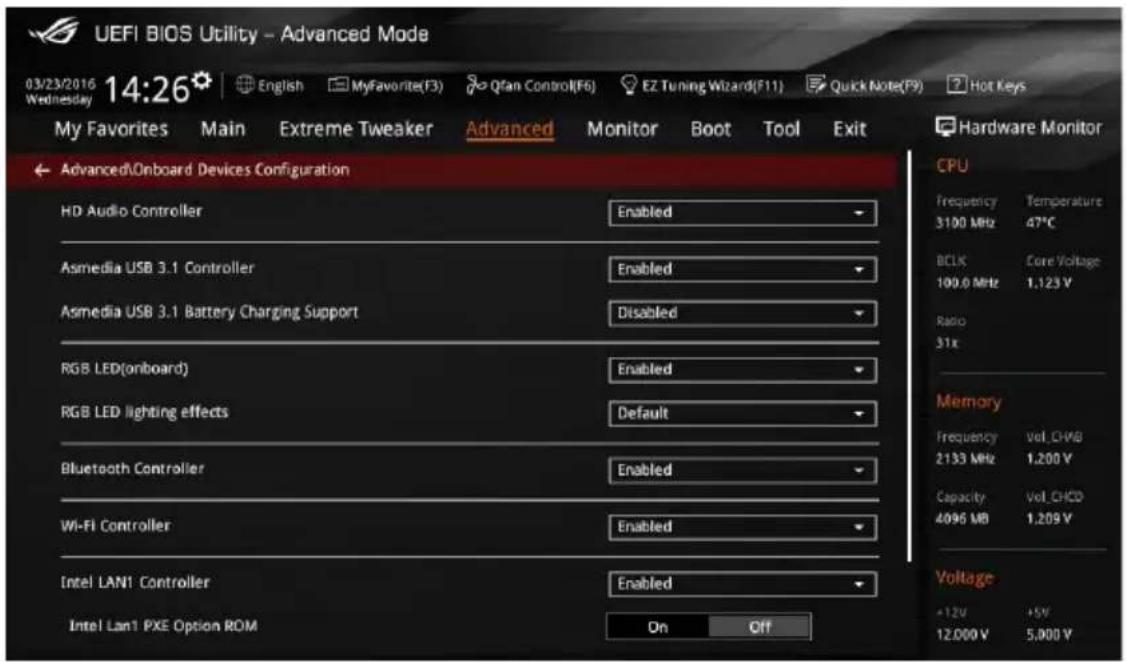
Task: Click the 14:26 clock display
Action: point(146,90)
